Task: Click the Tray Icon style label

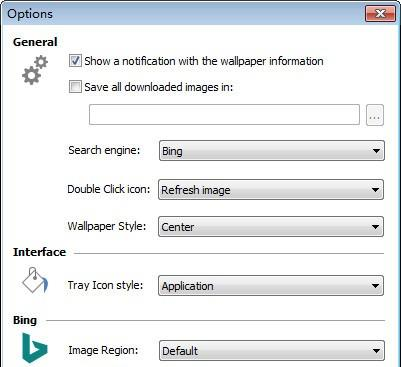Action: pyautogui.click(x=105, y=285)
